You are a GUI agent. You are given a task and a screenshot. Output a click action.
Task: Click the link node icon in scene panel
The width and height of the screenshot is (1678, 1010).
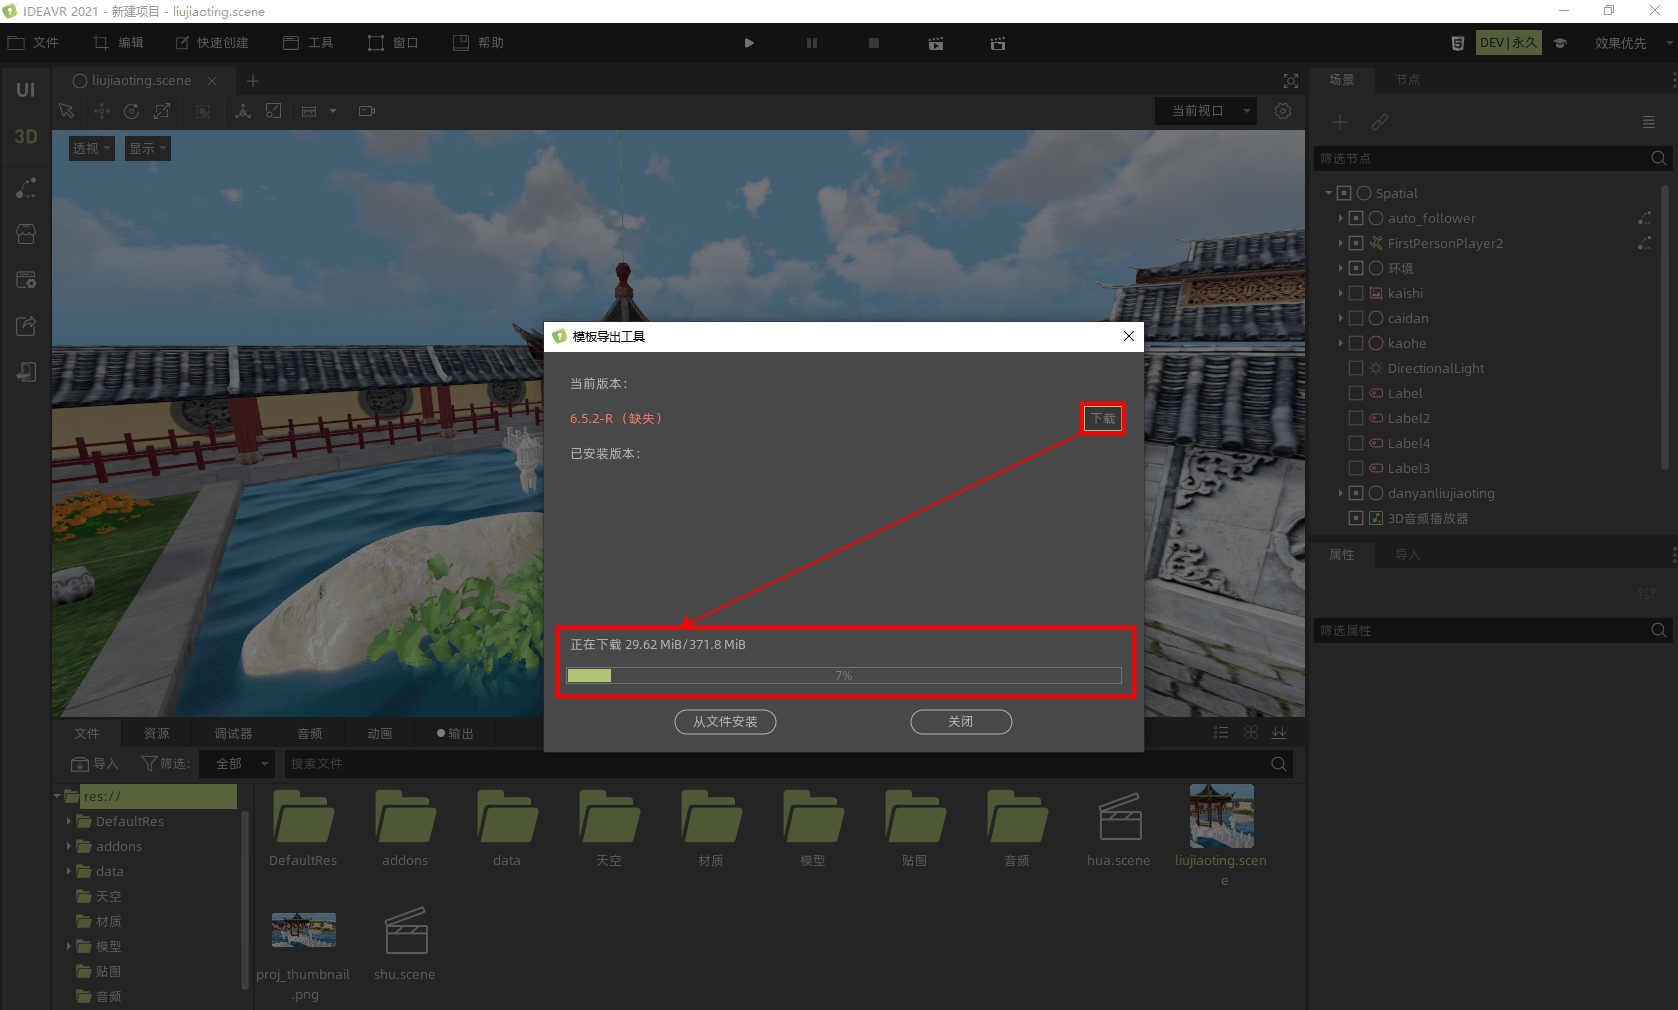(x=1380, y=122)
